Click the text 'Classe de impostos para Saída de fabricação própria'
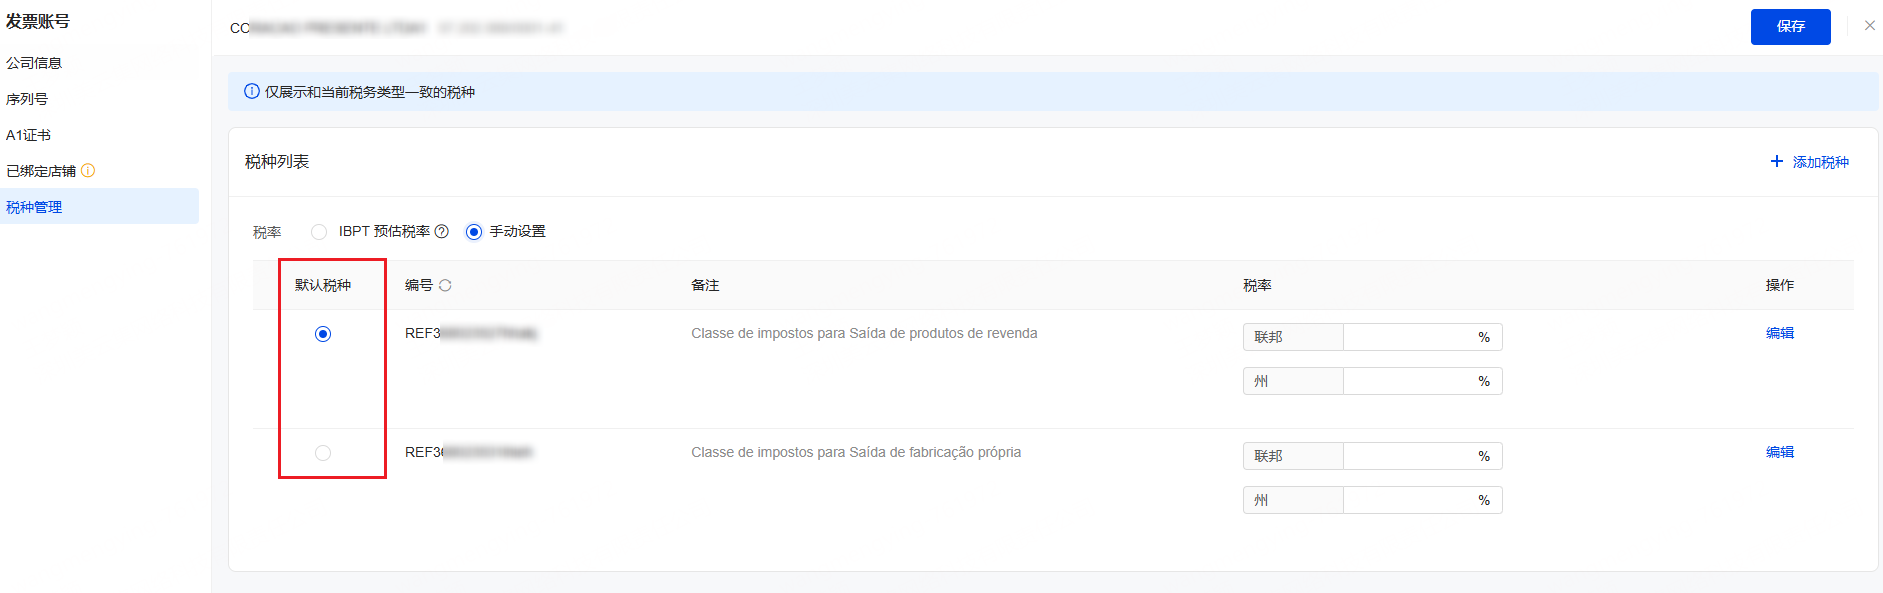This screenshot has width=1883, height=593. pos(856,452)
